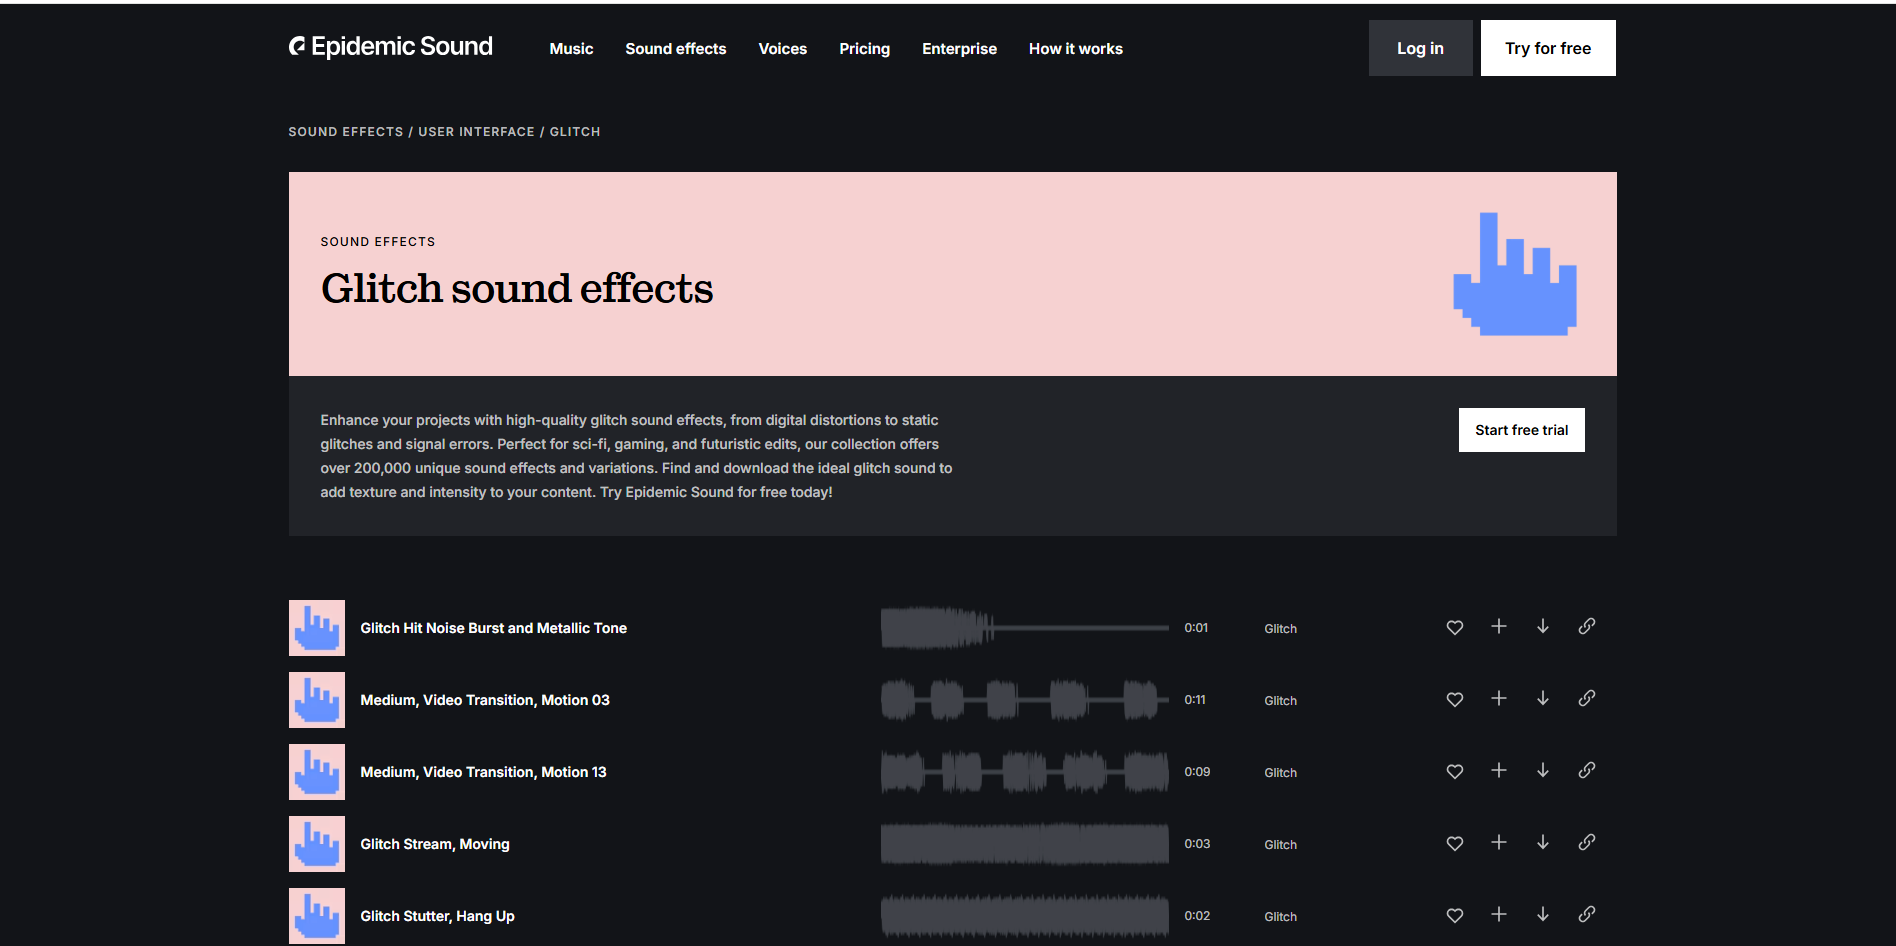This screenshot has height=946, width=1896.
Task: Click the Log in button
Action: coord(1420,47)
